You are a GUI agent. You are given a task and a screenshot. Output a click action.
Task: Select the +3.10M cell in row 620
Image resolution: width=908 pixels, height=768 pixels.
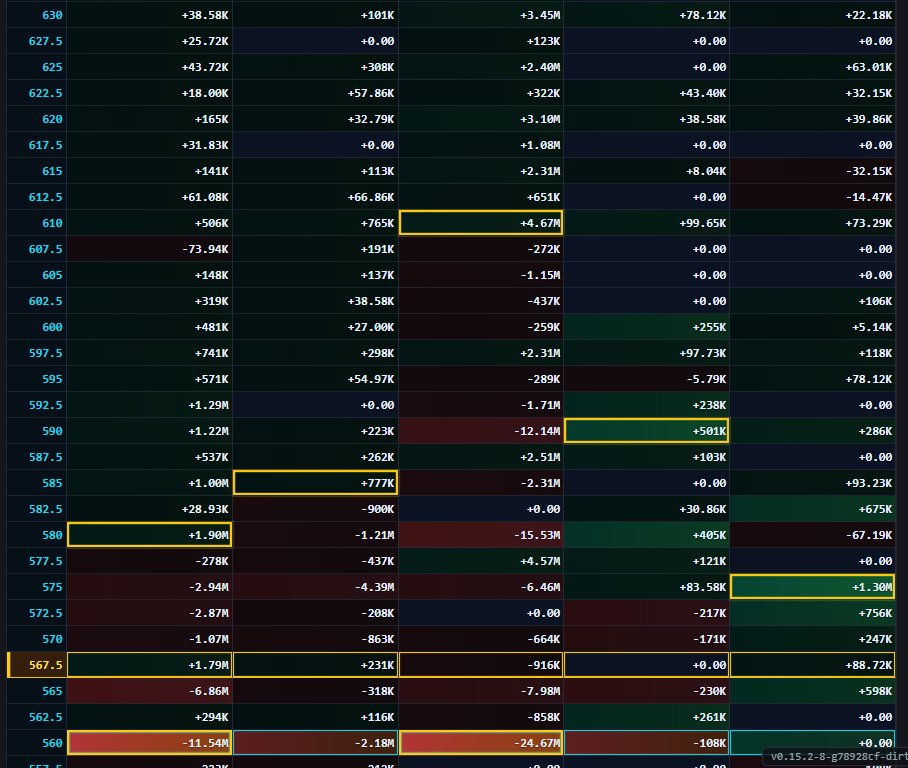coord(481,119)
